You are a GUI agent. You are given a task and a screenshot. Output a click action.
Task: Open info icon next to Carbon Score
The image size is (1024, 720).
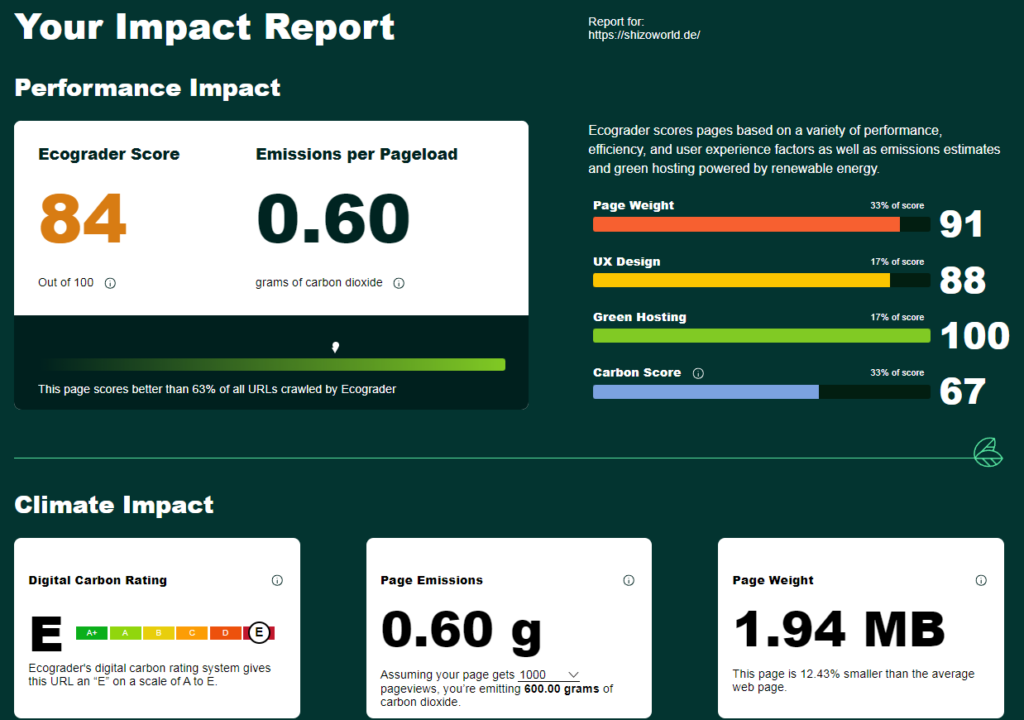tap(698, 373)
